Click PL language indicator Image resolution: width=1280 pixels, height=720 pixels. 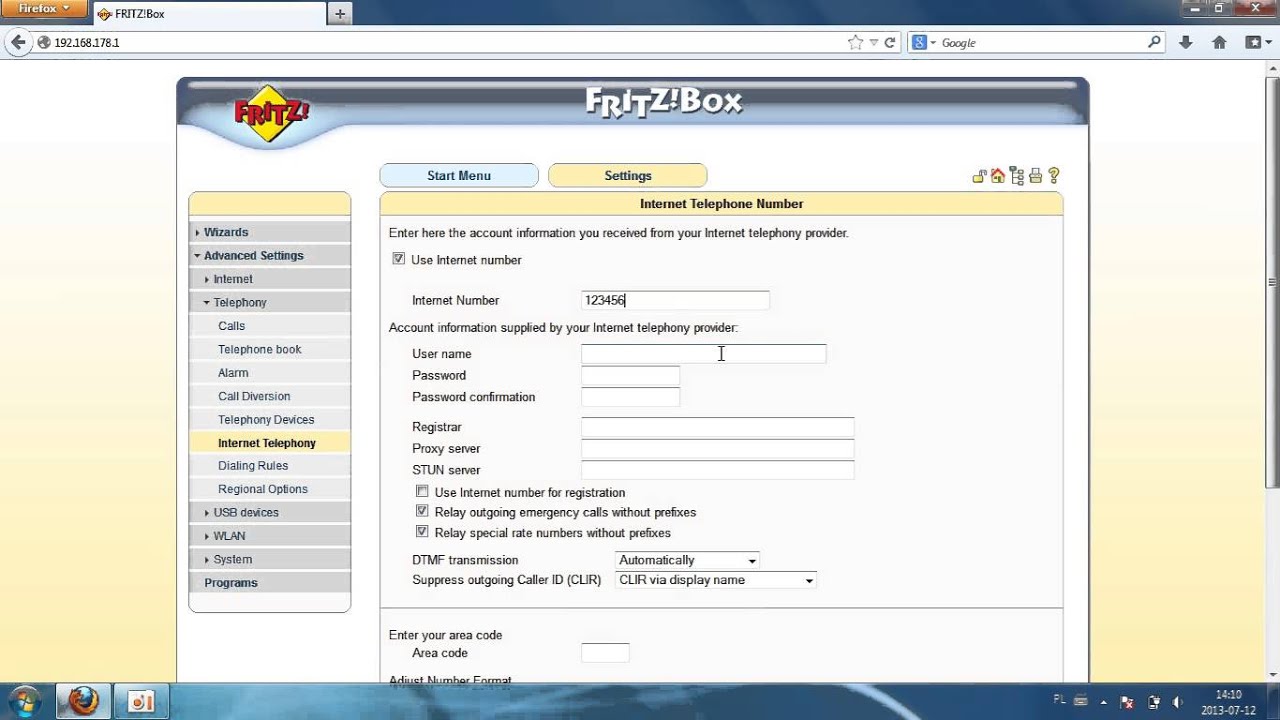1060,699
